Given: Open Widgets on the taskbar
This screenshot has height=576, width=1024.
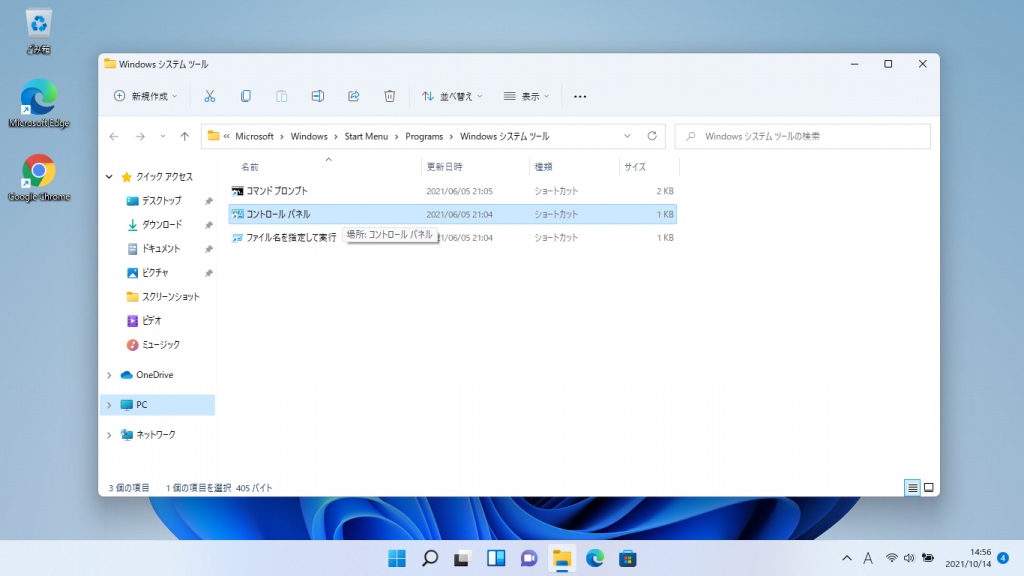Looking at the screenshot, I should (496, 558).
